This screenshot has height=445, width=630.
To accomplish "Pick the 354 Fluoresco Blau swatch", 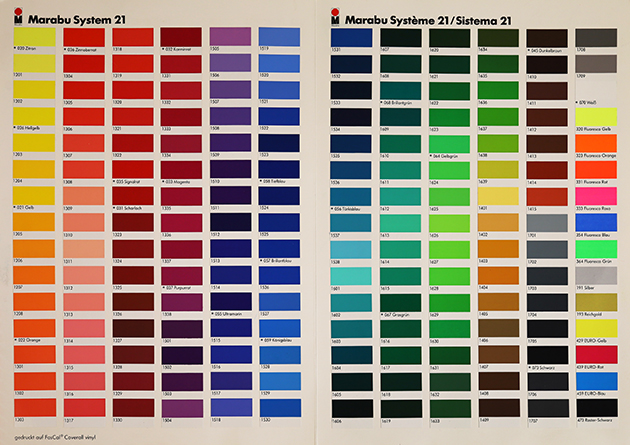I will (597, 223).
